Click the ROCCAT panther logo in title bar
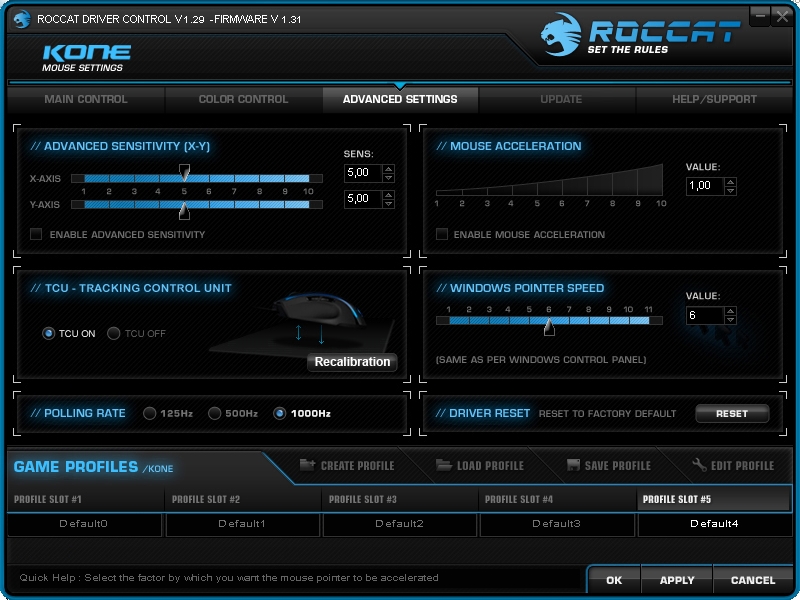800x600 pixels. click(x=22, y=19)
